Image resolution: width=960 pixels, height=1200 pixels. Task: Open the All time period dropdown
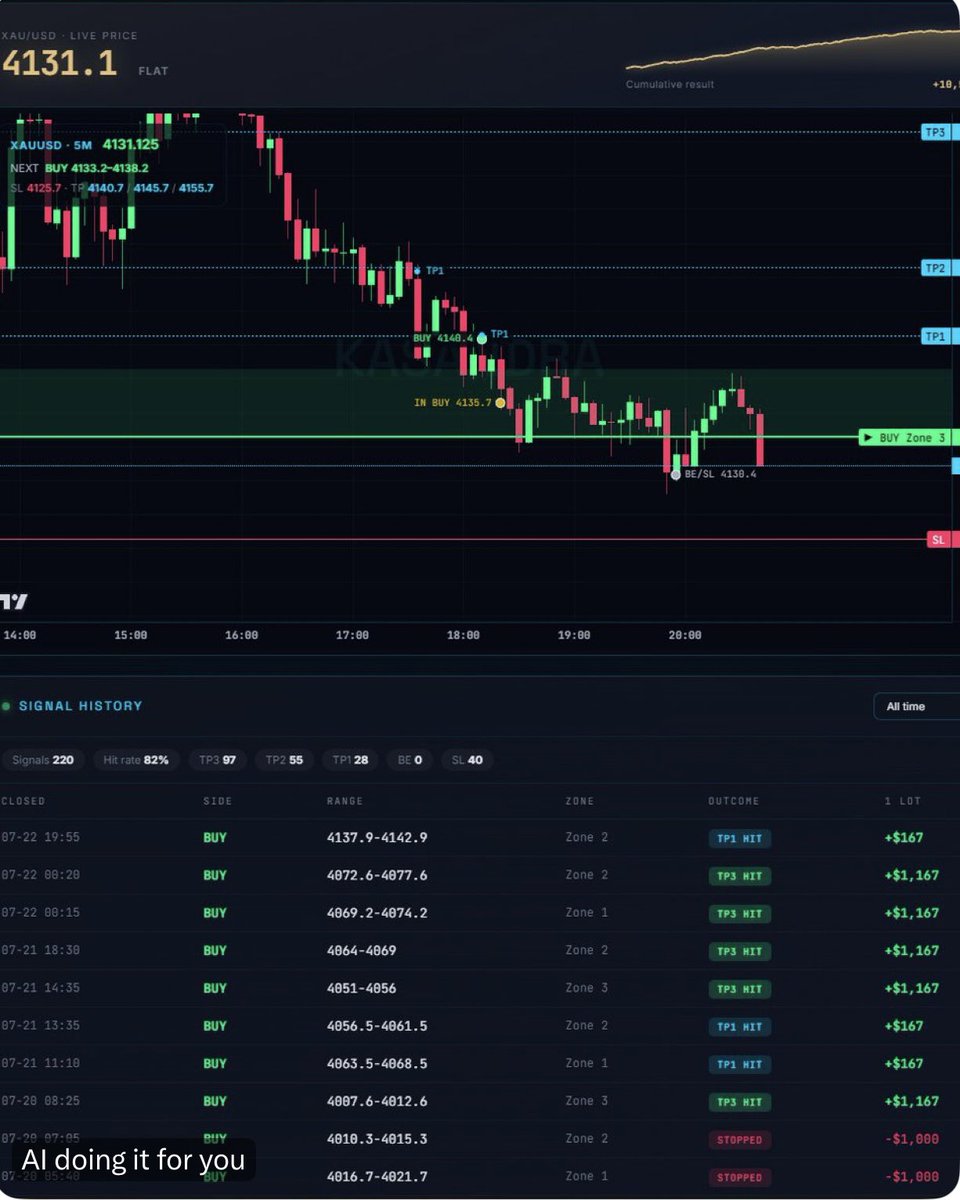[916, 706]
